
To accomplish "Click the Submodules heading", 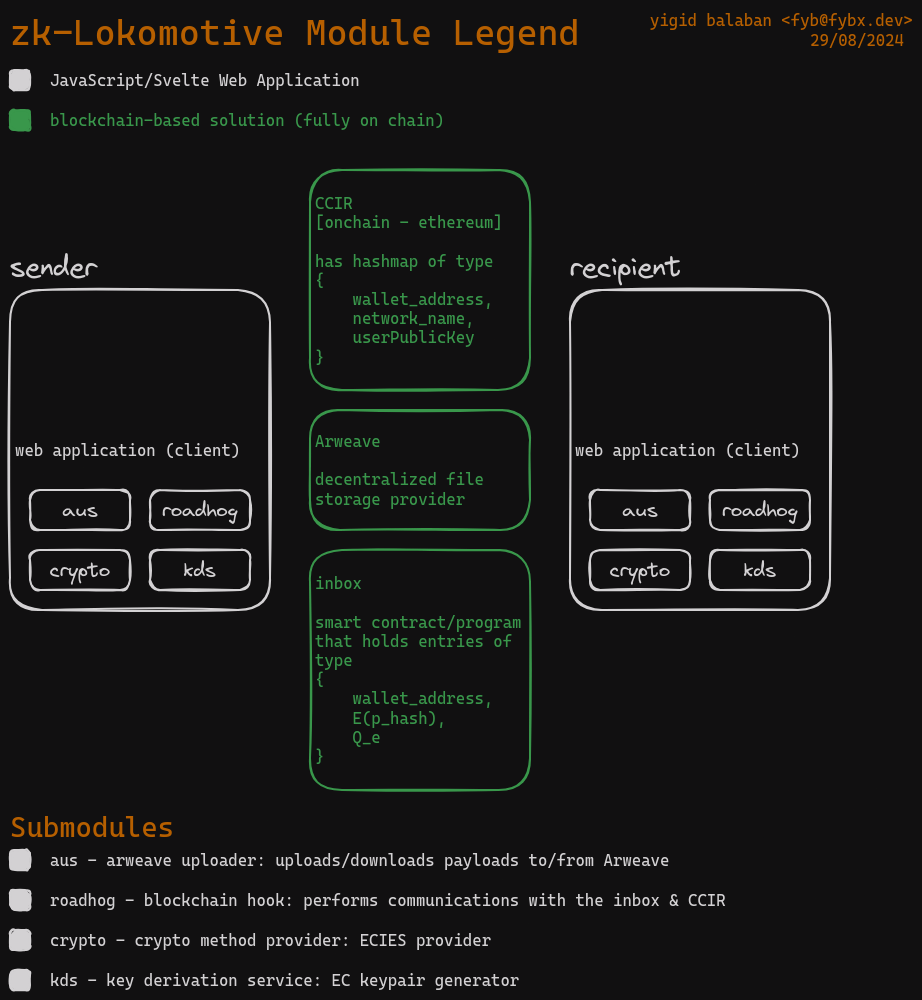I will point(92,828).
